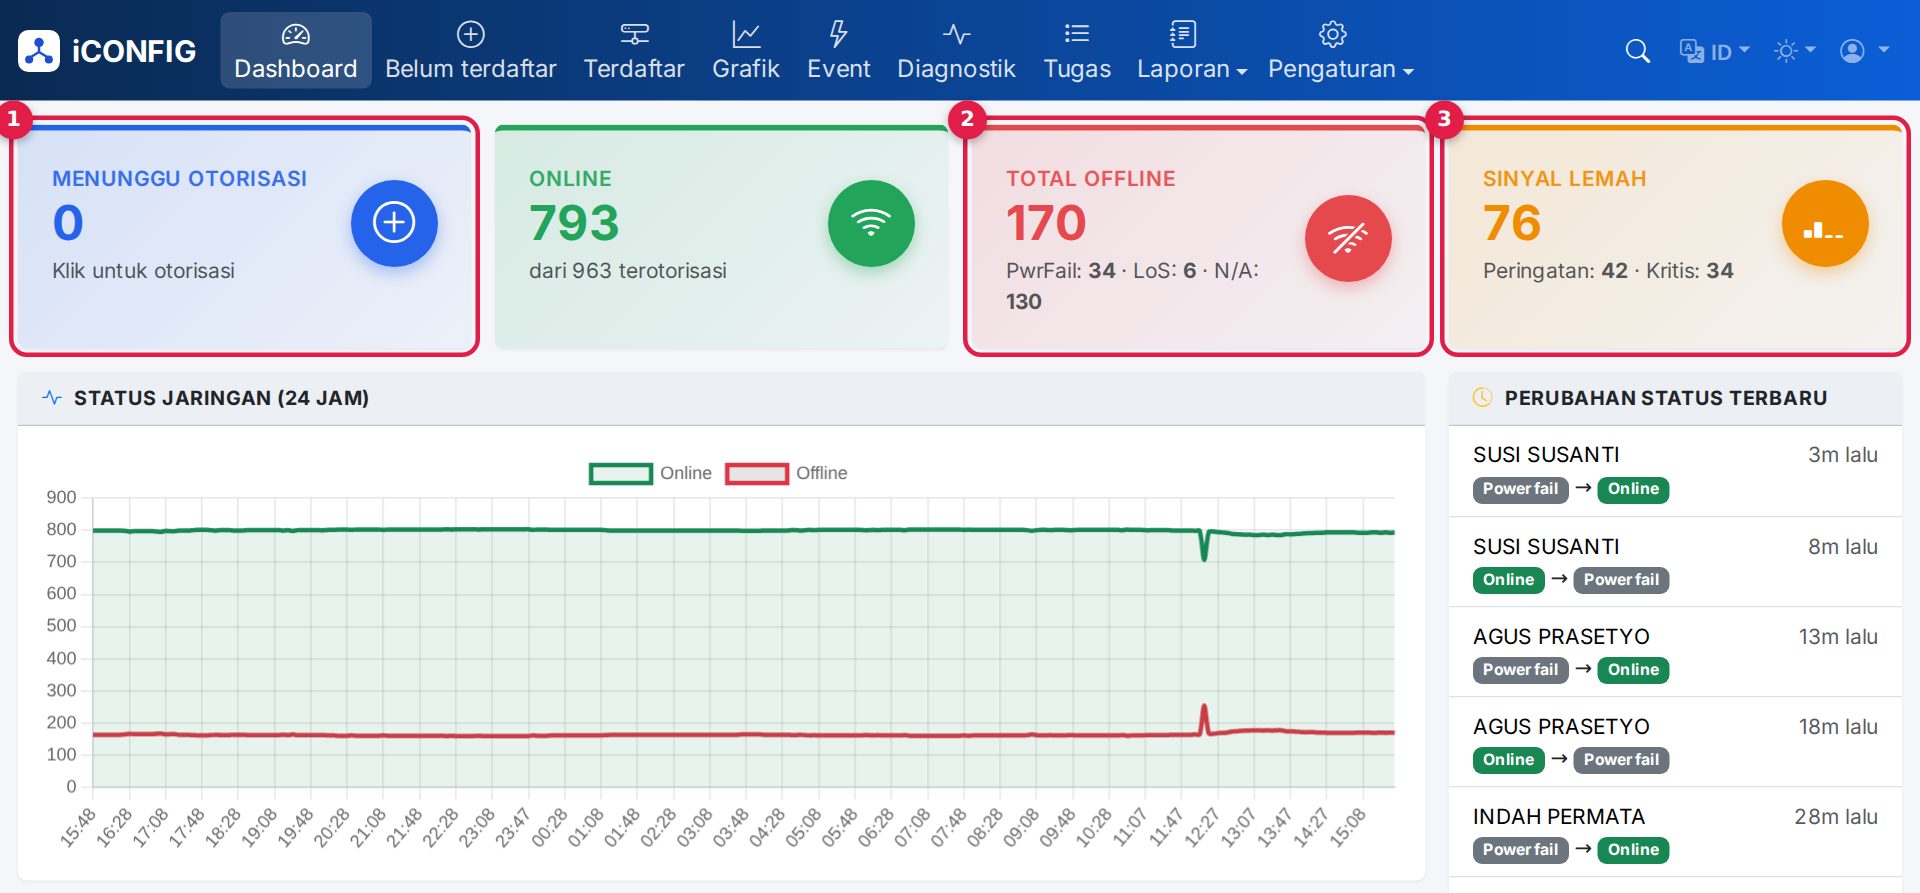Toggle the Offline legend series
This screenshot has width=1920, height=893.
(786, 473)
